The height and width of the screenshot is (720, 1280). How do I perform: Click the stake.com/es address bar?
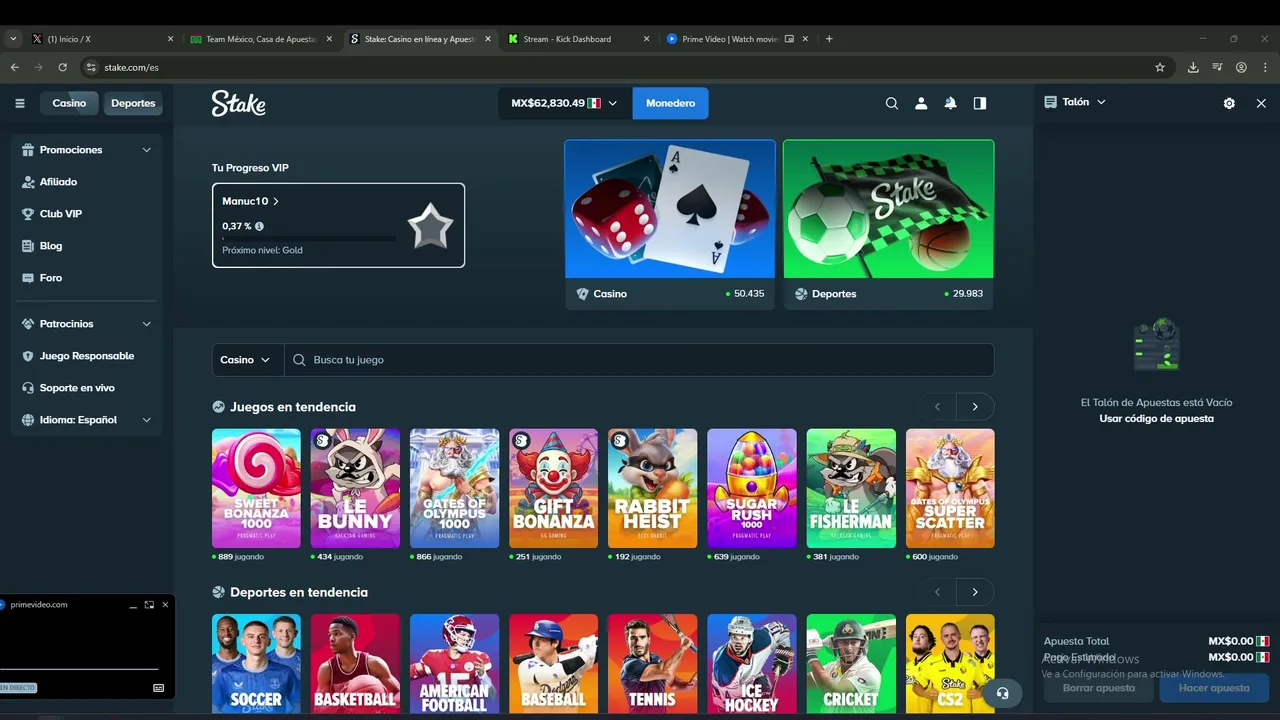620,67
